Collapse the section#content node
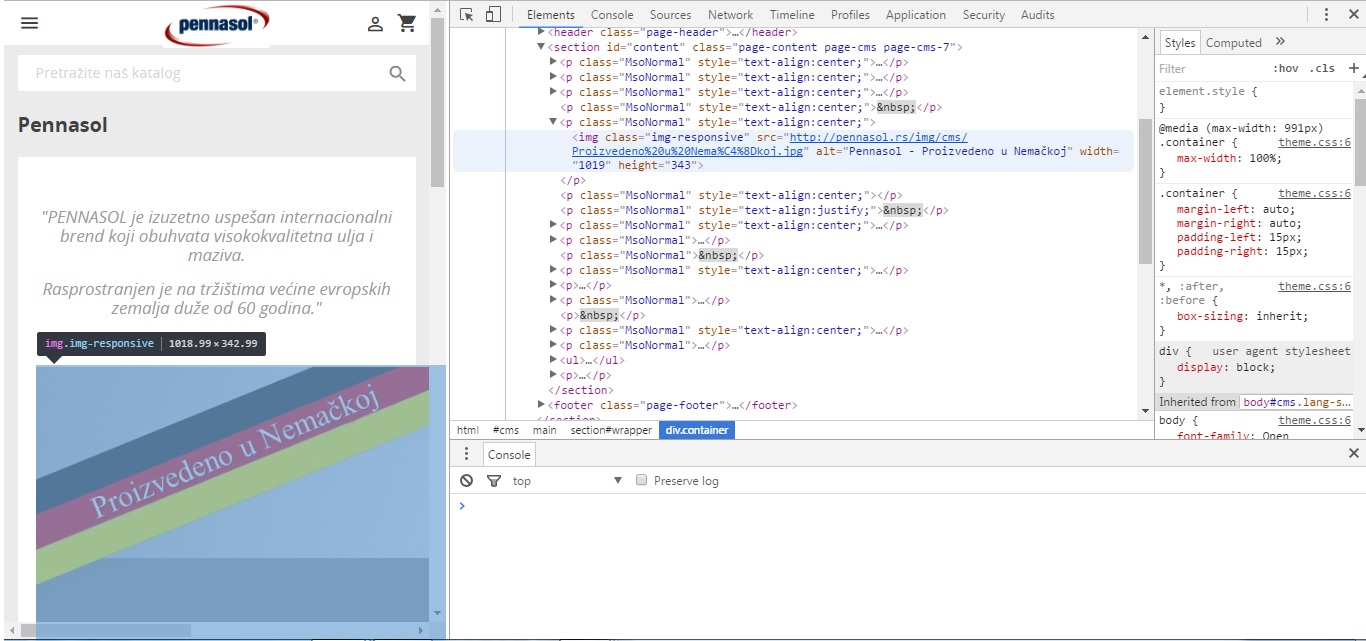This screenshot has width=1366, height=641. [x=541, y=47]
